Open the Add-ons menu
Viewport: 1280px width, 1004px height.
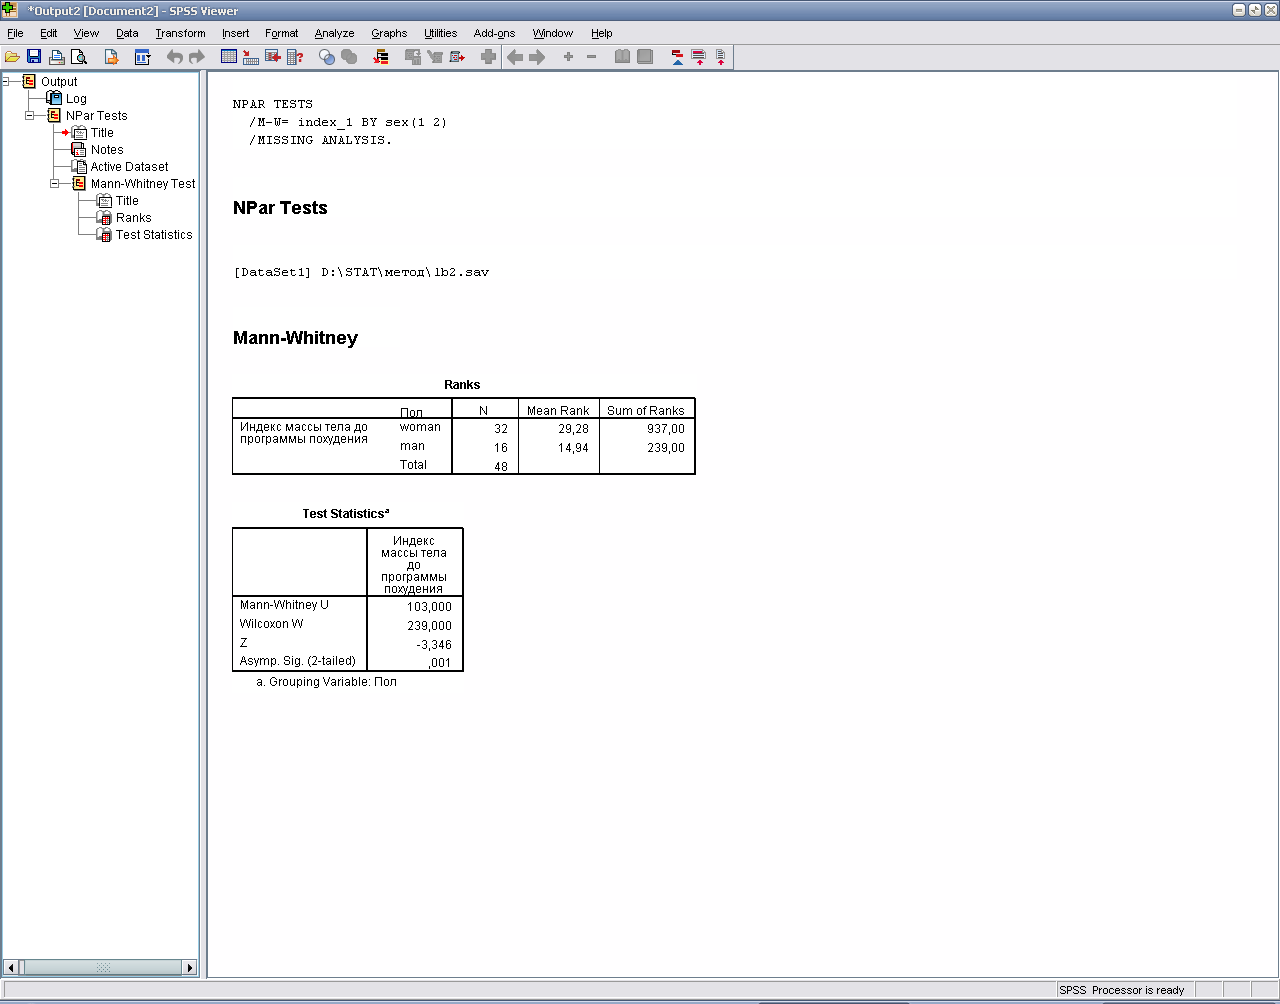tap(494, 33)
